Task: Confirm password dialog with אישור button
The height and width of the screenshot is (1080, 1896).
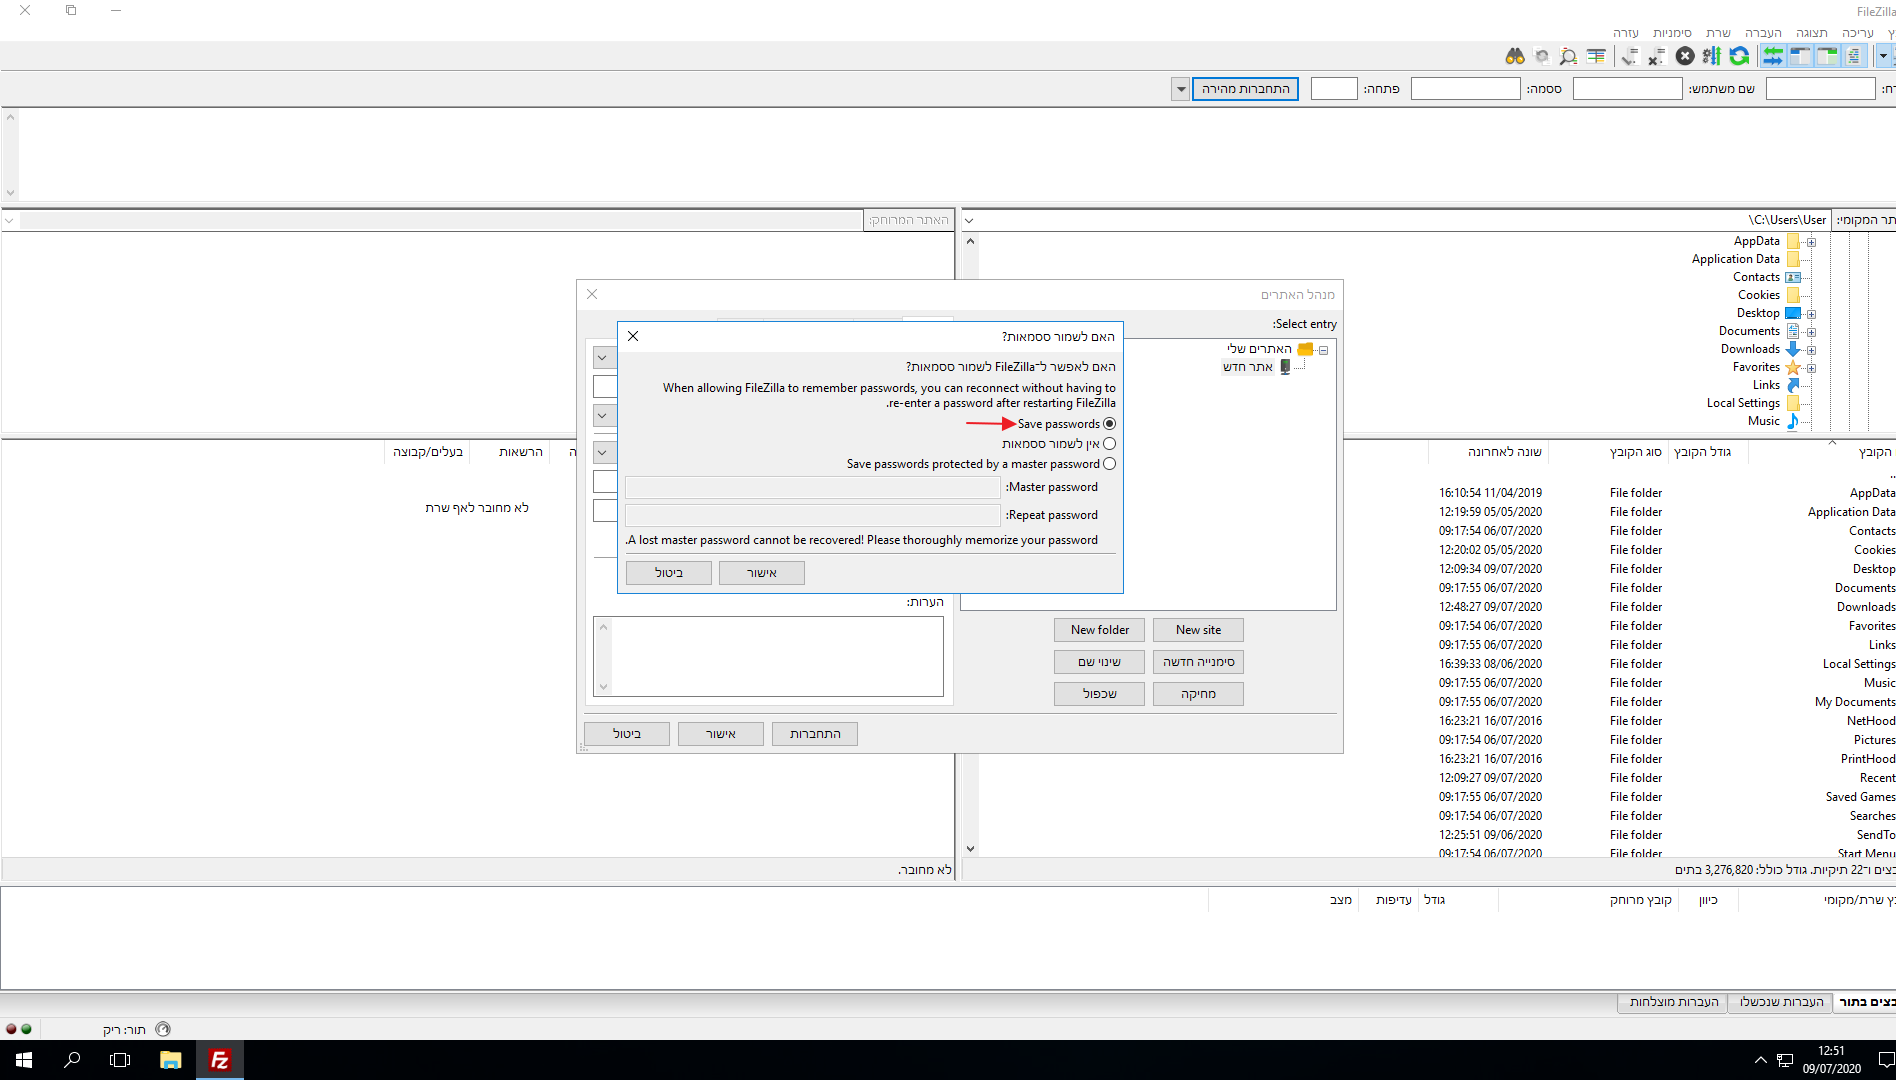Action: (x=762, y=573)
